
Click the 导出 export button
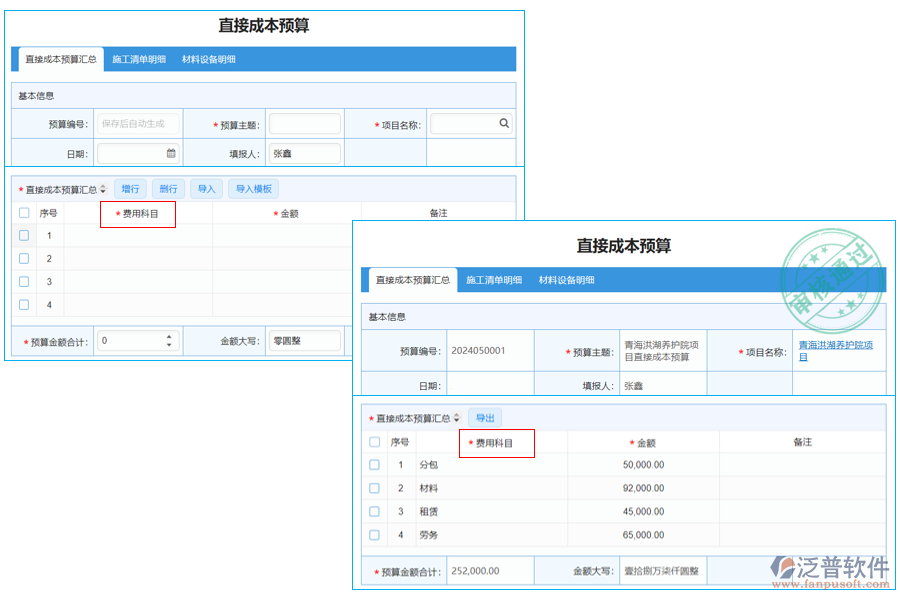click(x=486, y=417)
